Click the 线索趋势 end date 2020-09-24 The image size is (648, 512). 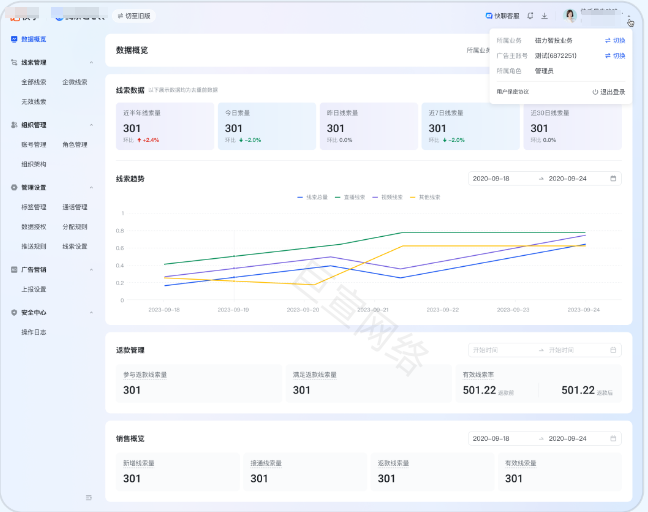[567, 179]
